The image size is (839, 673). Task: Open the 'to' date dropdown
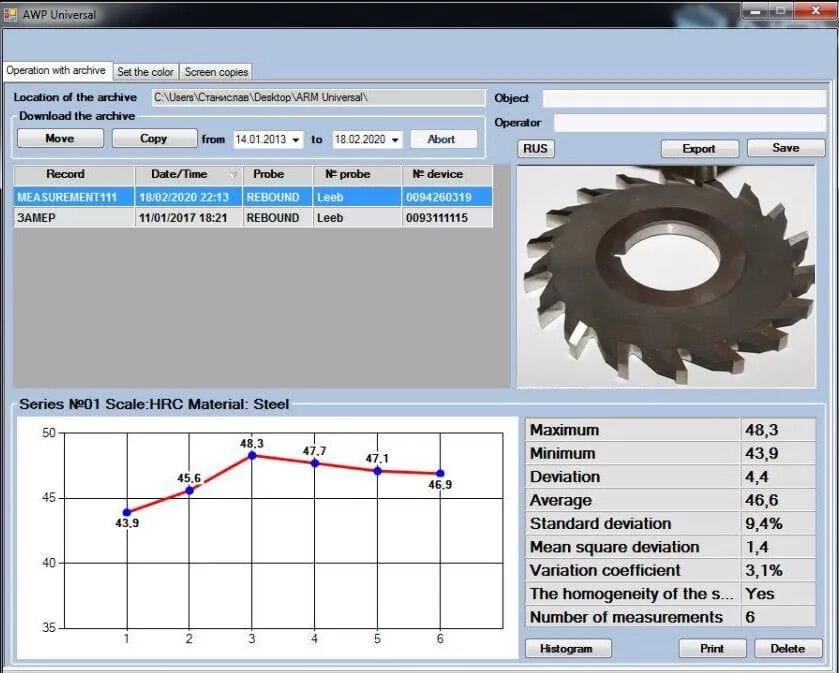pyautogui.click(x=395, y=140)
